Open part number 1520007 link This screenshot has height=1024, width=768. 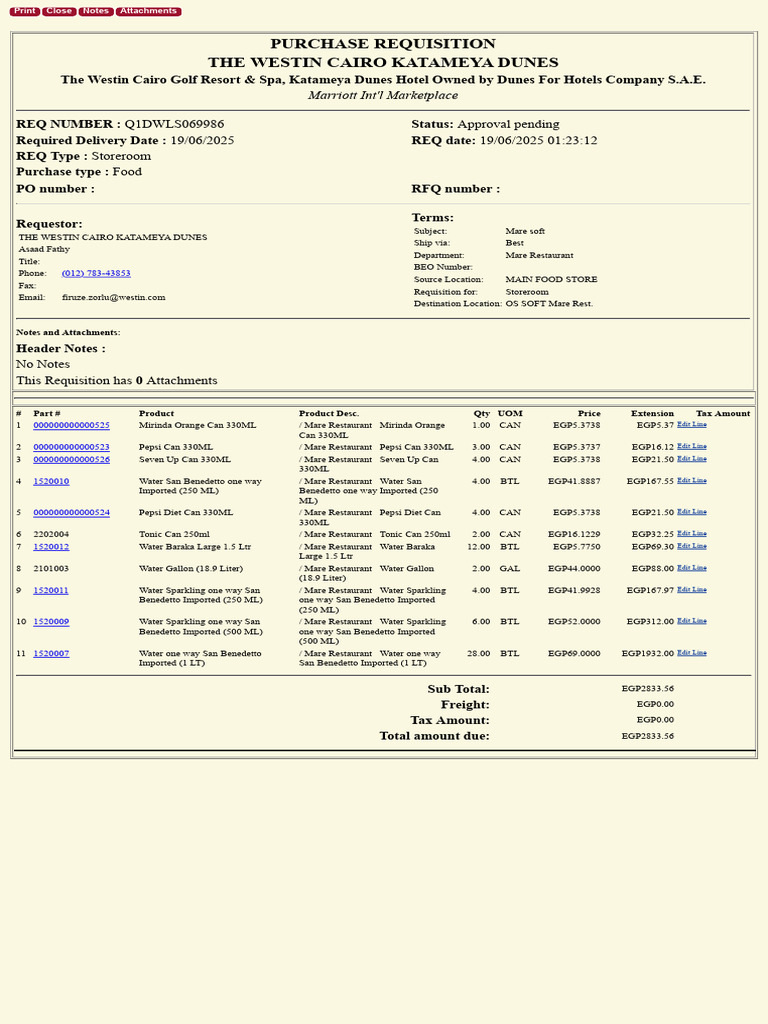[51, 654]
